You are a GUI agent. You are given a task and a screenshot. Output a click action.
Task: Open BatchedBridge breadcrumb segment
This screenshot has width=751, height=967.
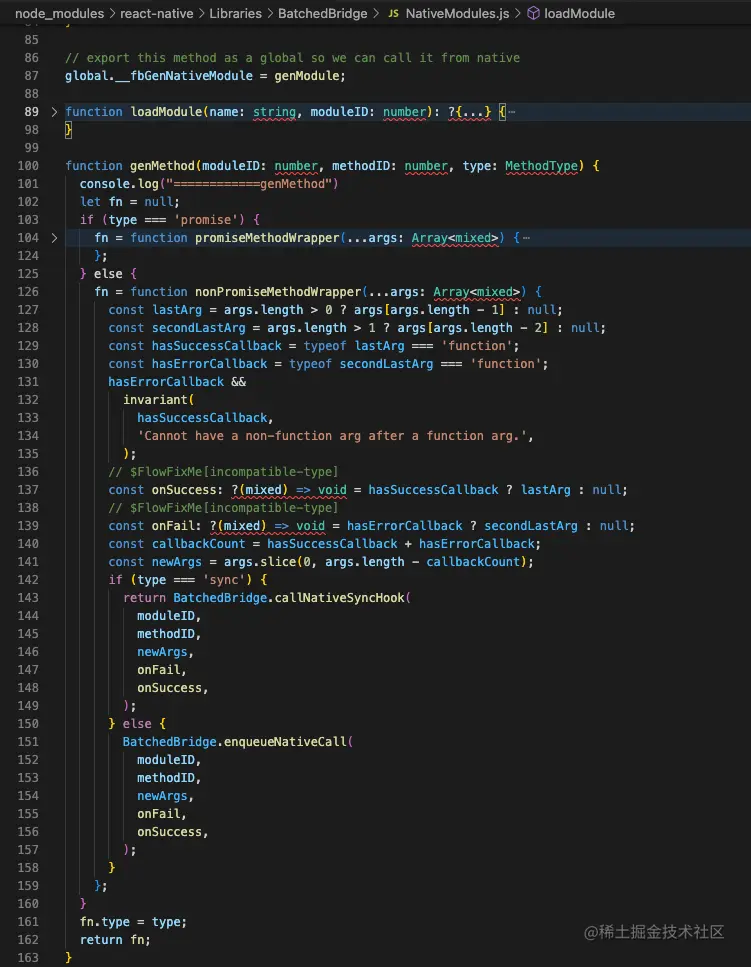point(322,13)
